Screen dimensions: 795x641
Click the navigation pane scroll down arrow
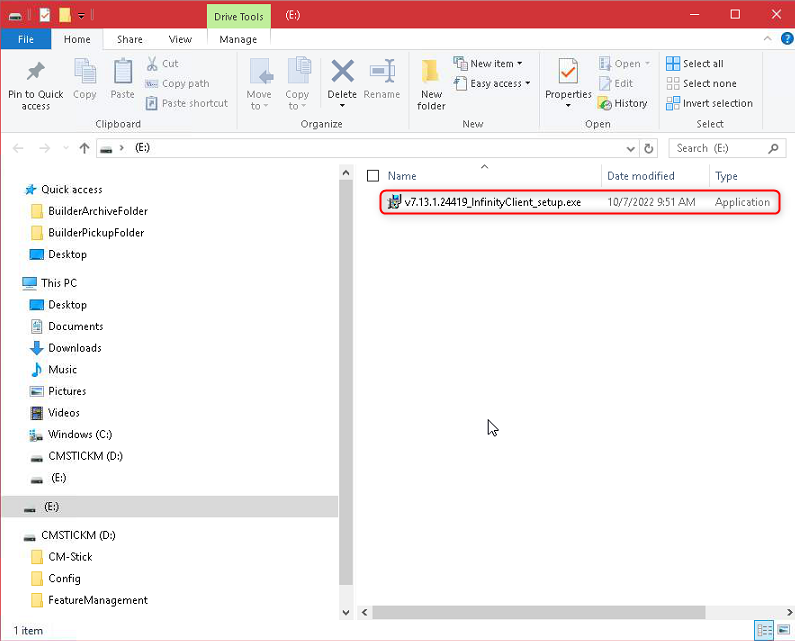[x=346, y=612]
